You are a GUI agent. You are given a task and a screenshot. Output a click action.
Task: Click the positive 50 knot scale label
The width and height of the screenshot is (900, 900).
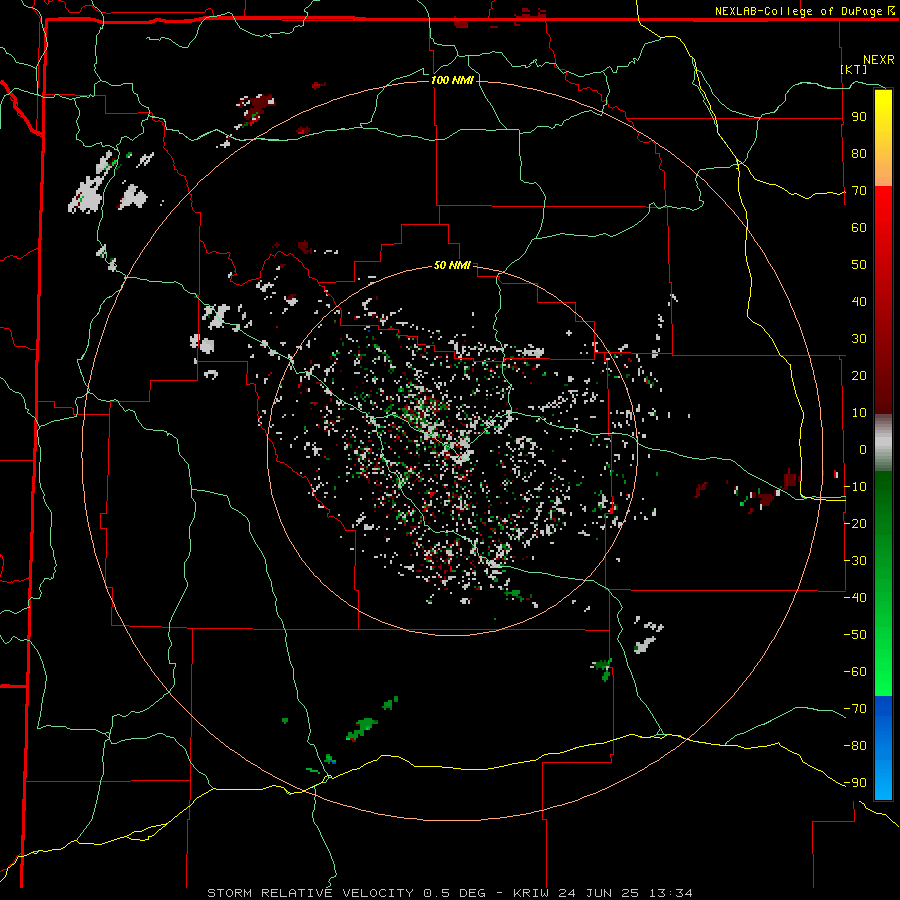tap(859, 265)
